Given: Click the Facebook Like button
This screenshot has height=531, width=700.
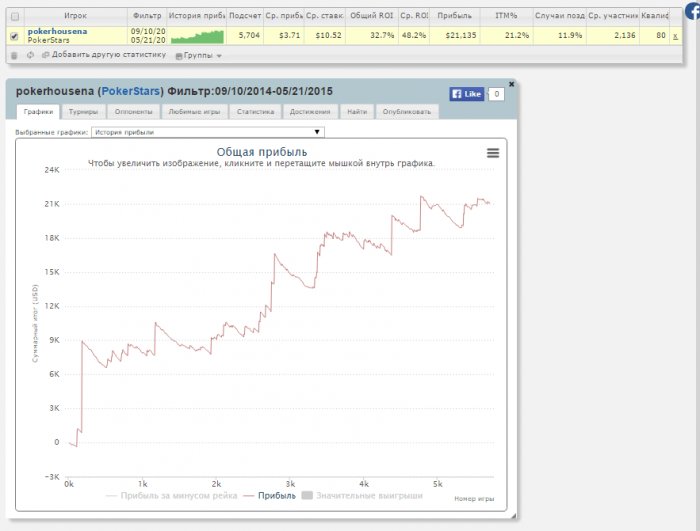Looking at the screenshot, I should [466, 94].
